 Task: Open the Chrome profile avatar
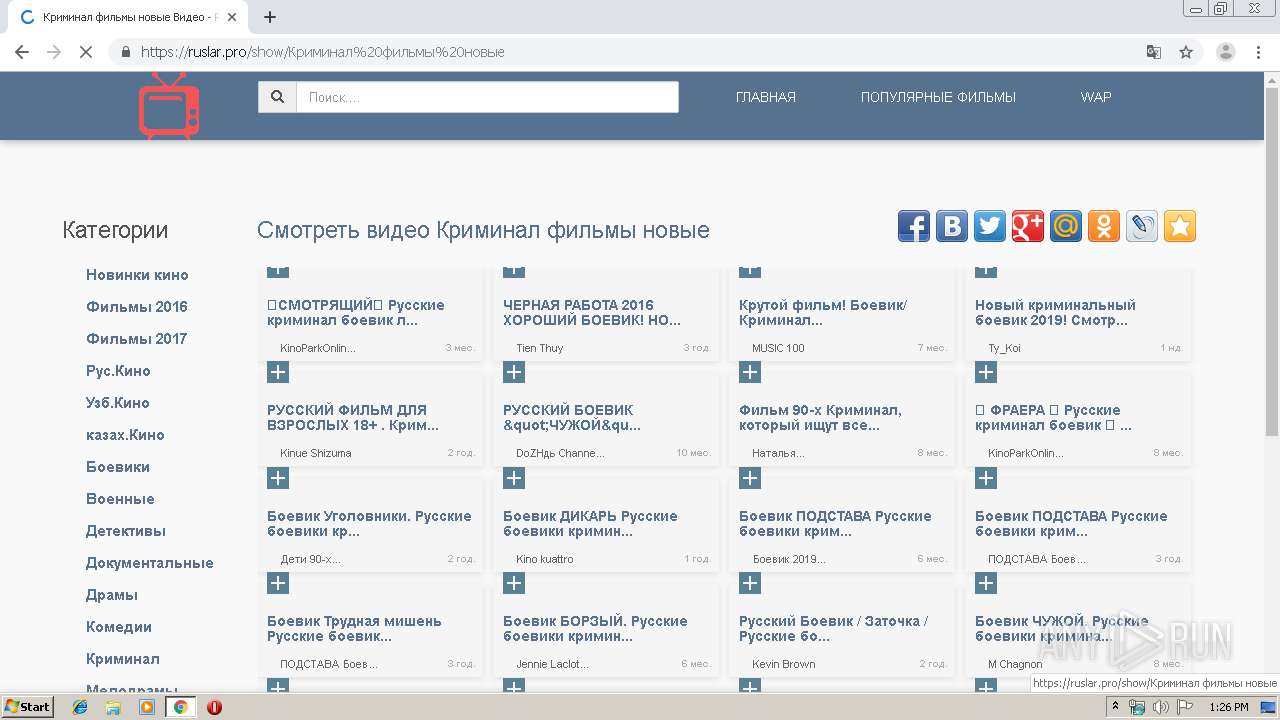pyautogui.click(x=1226, y=52)
